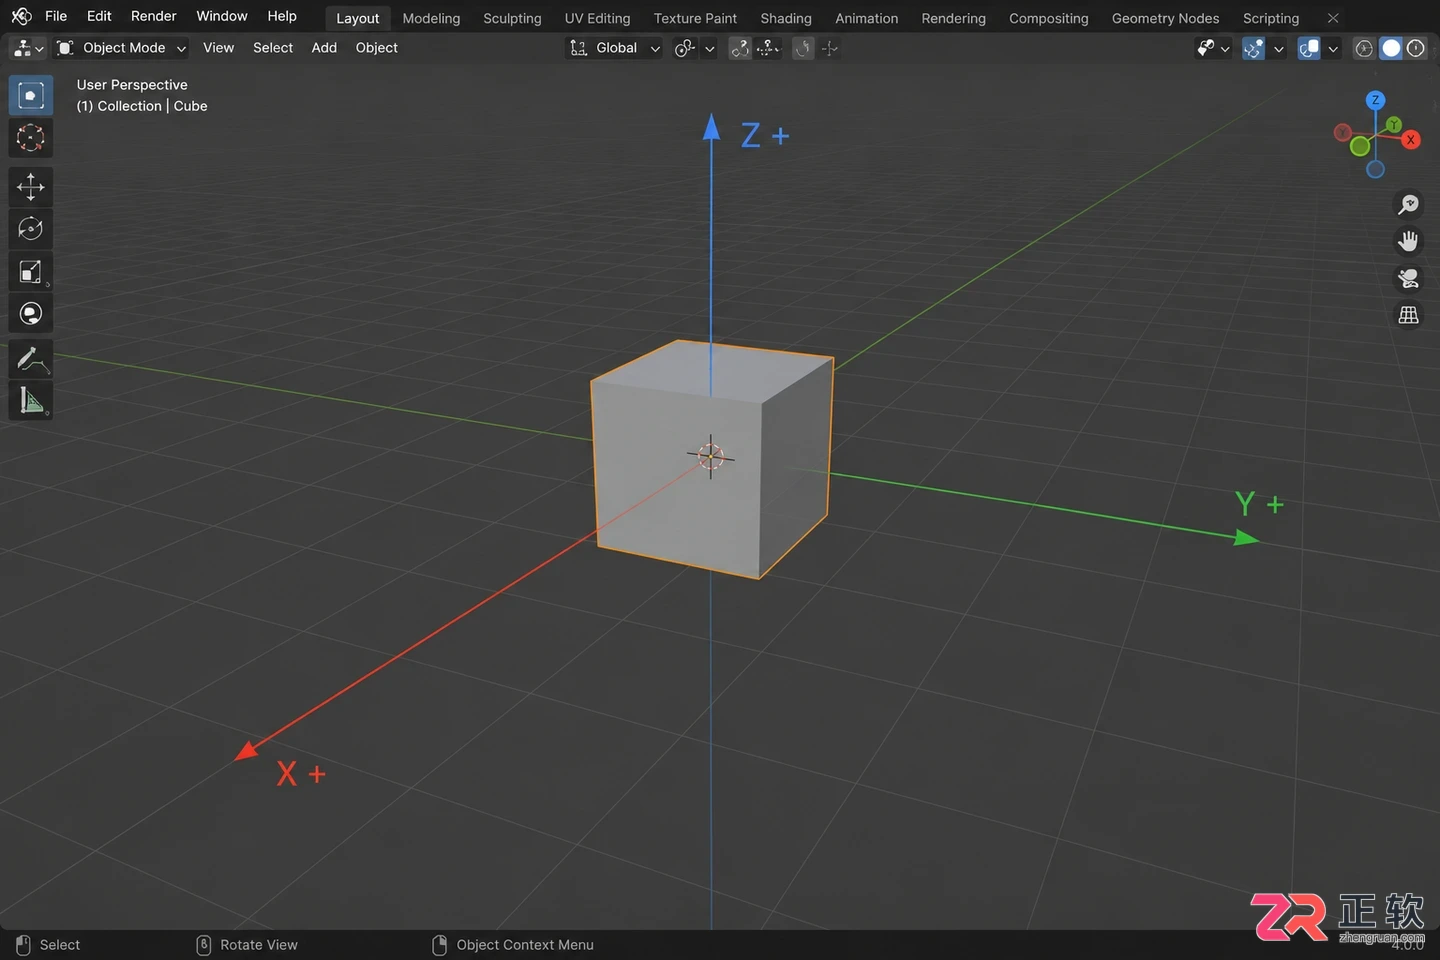Screen dimensions: 1440x960
Task: Open the viewport Add menu
Action: [x=324, y=48]
